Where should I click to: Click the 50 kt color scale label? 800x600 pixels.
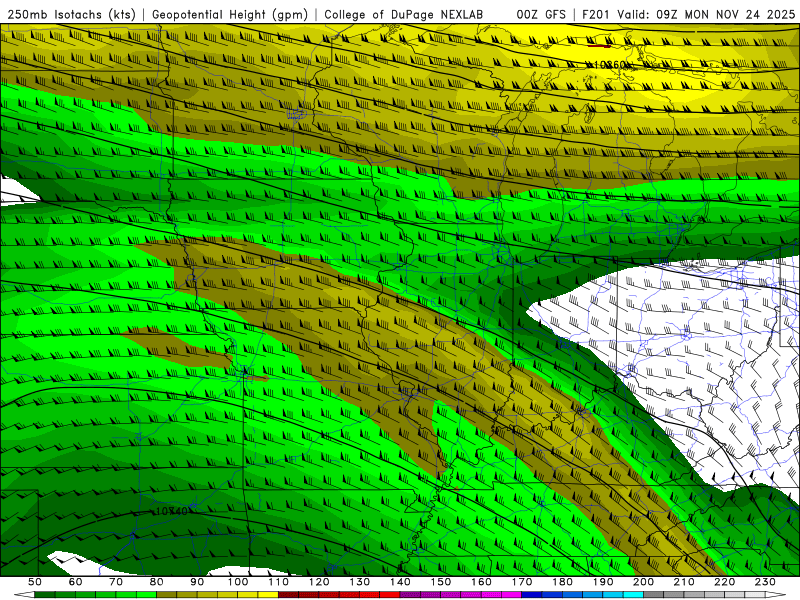pyautogui.click(x=35, y=582)
